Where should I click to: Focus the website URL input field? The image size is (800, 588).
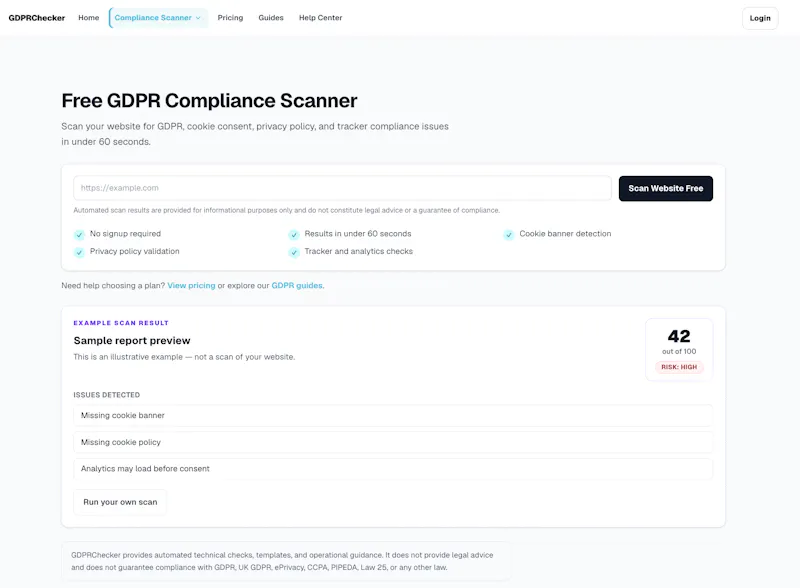(x=342, y=188)
